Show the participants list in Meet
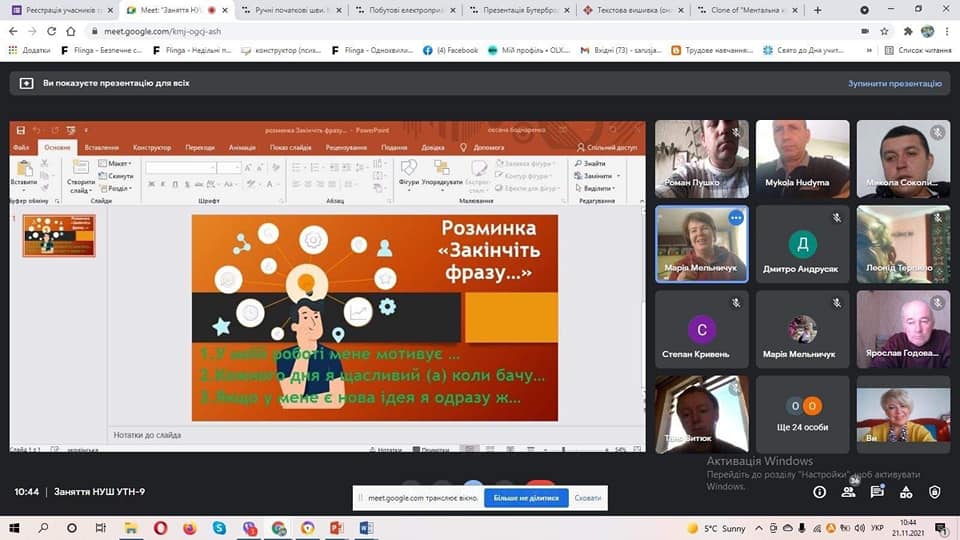Image resolution: width=960 pixels, height=540 pixels. (848, 492)
